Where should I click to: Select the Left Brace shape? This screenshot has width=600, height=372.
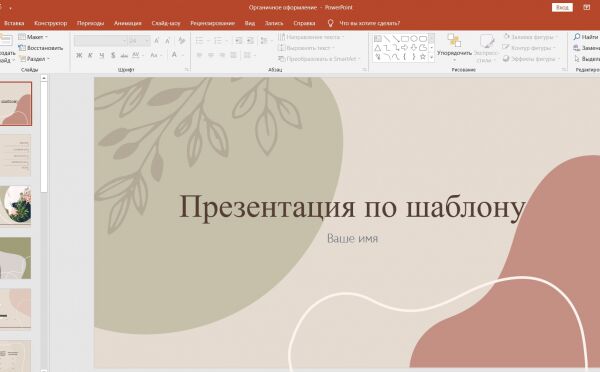pyautogui.click(x=405, y=57)
